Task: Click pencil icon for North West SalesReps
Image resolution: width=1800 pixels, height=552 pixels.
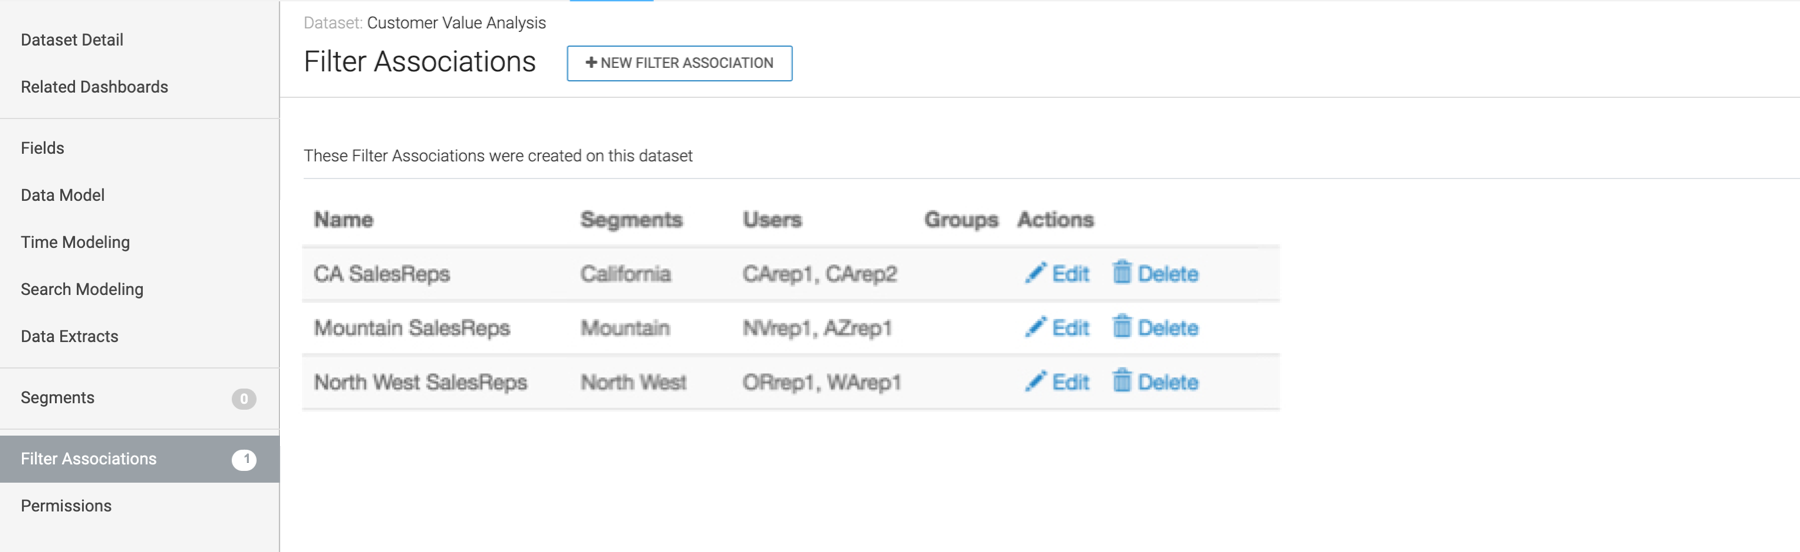Action: click(1035, 381)
